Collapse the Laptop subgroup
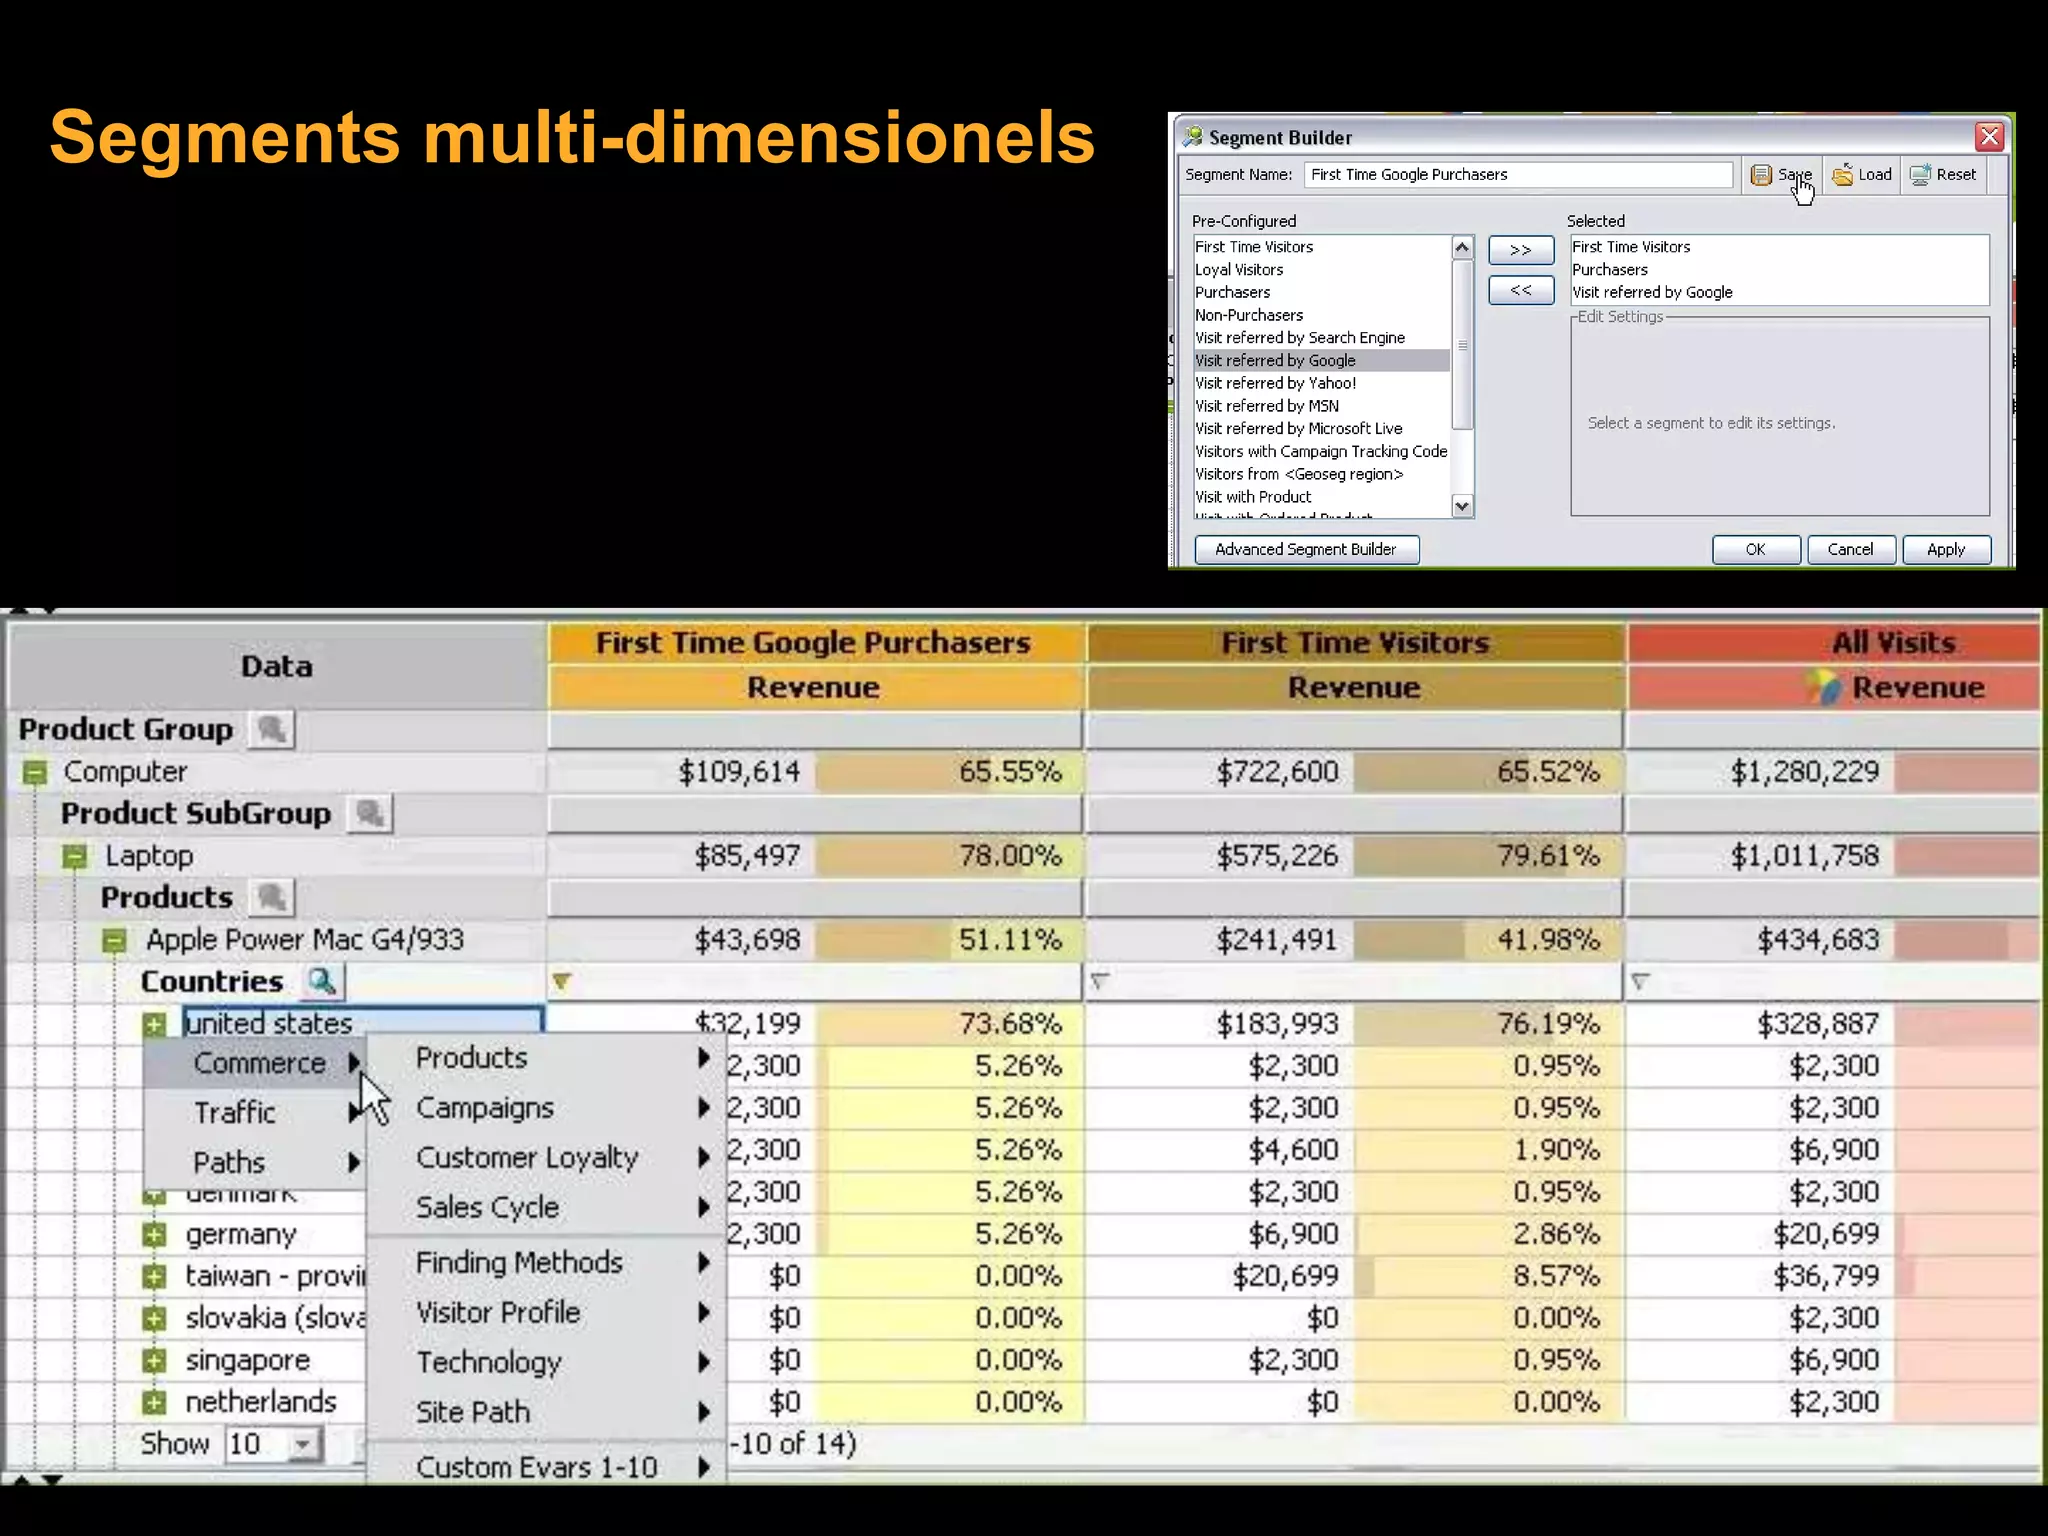This screenshot has height=1536, width=2048. tap(74, 857)
